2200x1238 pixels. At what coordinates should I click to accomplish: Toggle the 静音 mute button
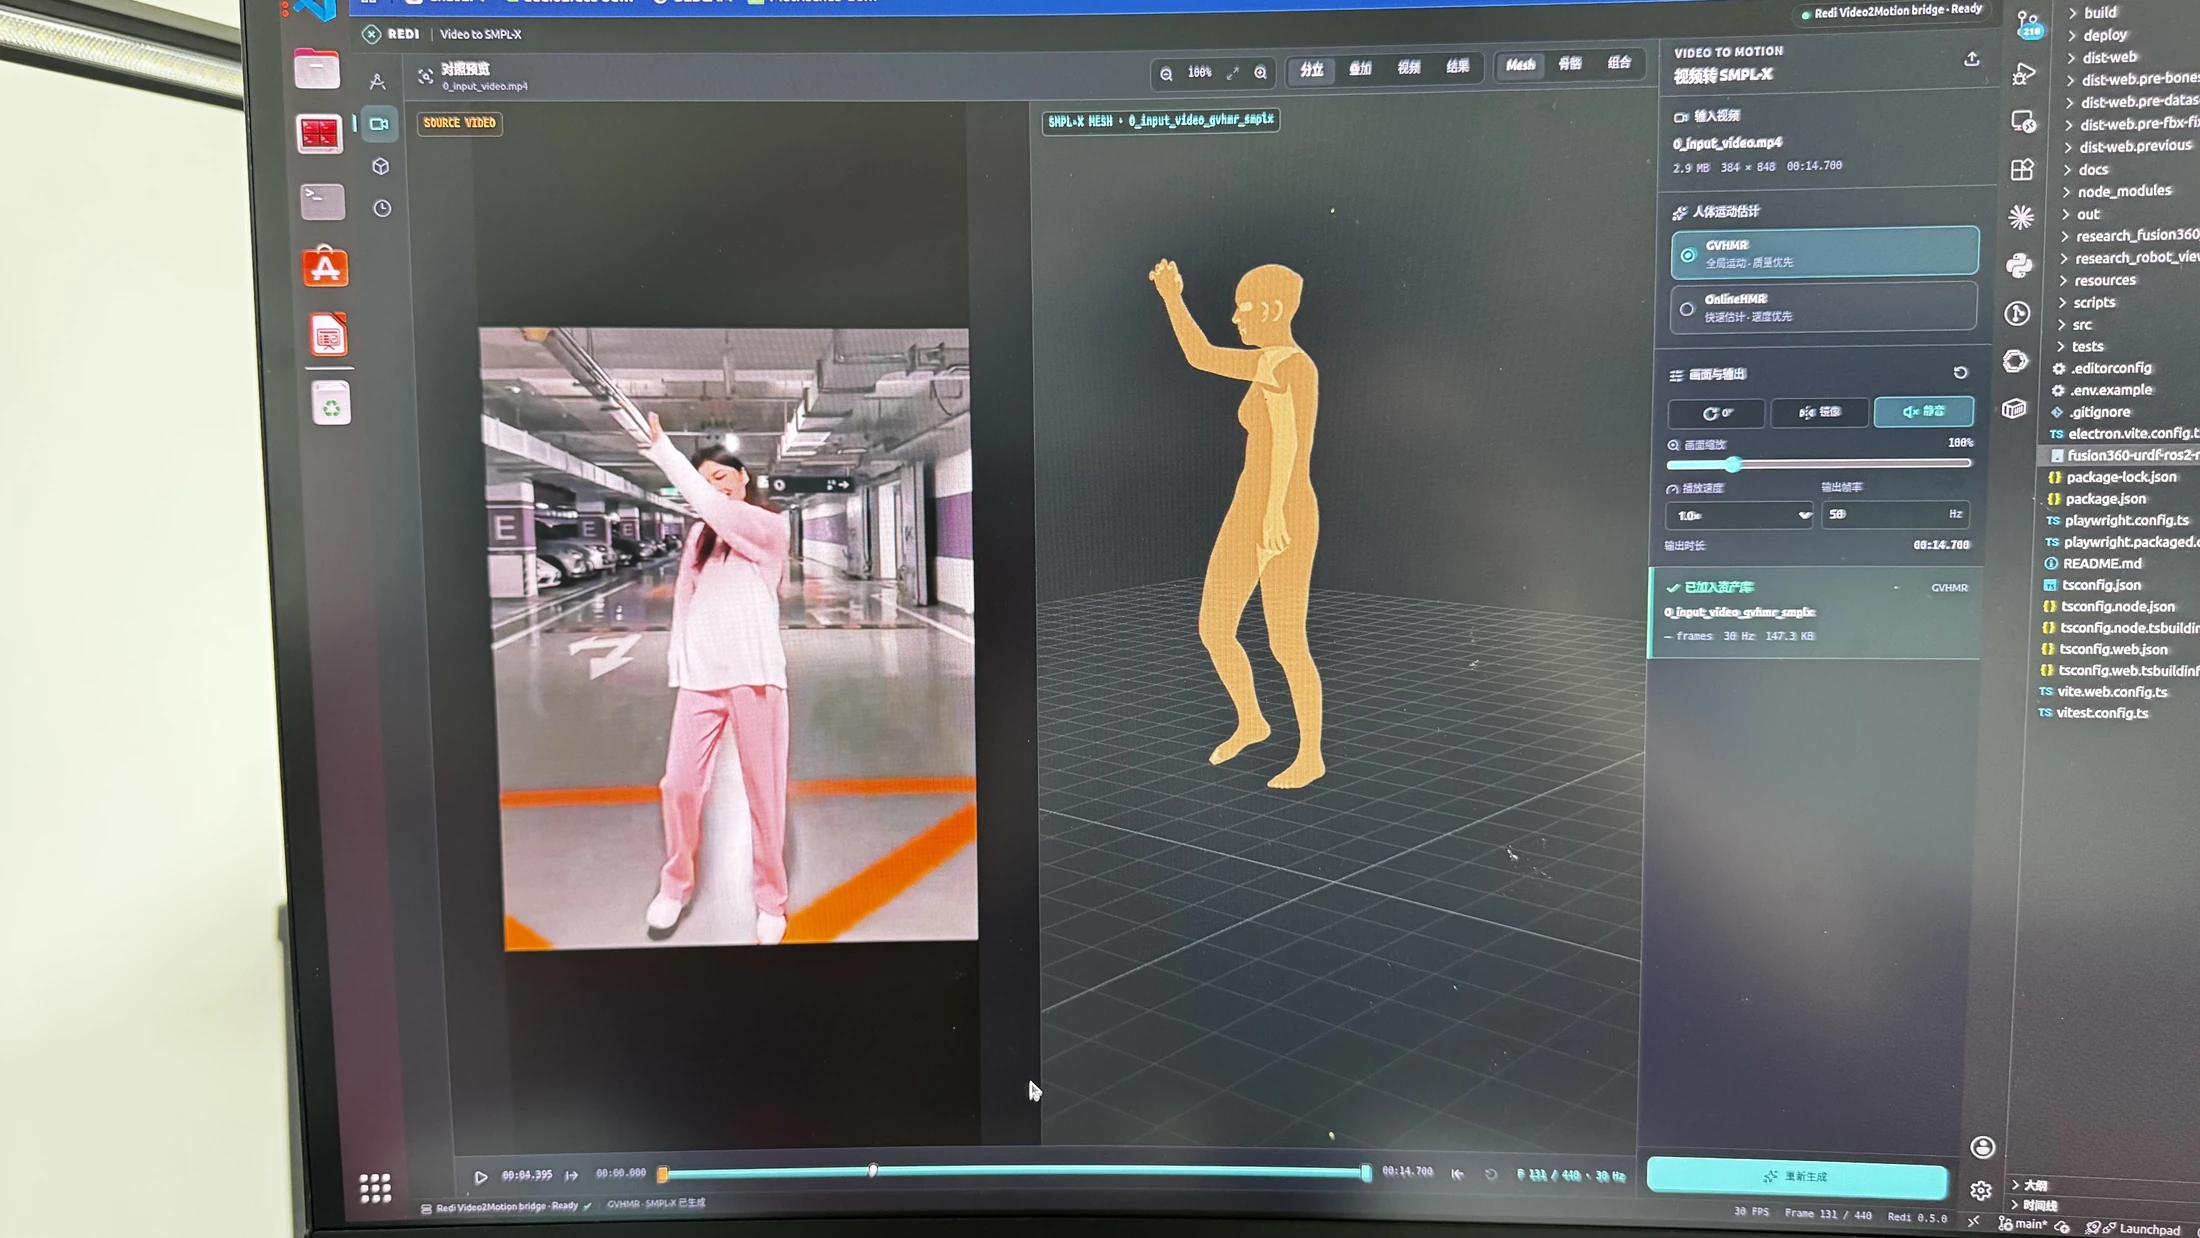tap(1923, 411)
